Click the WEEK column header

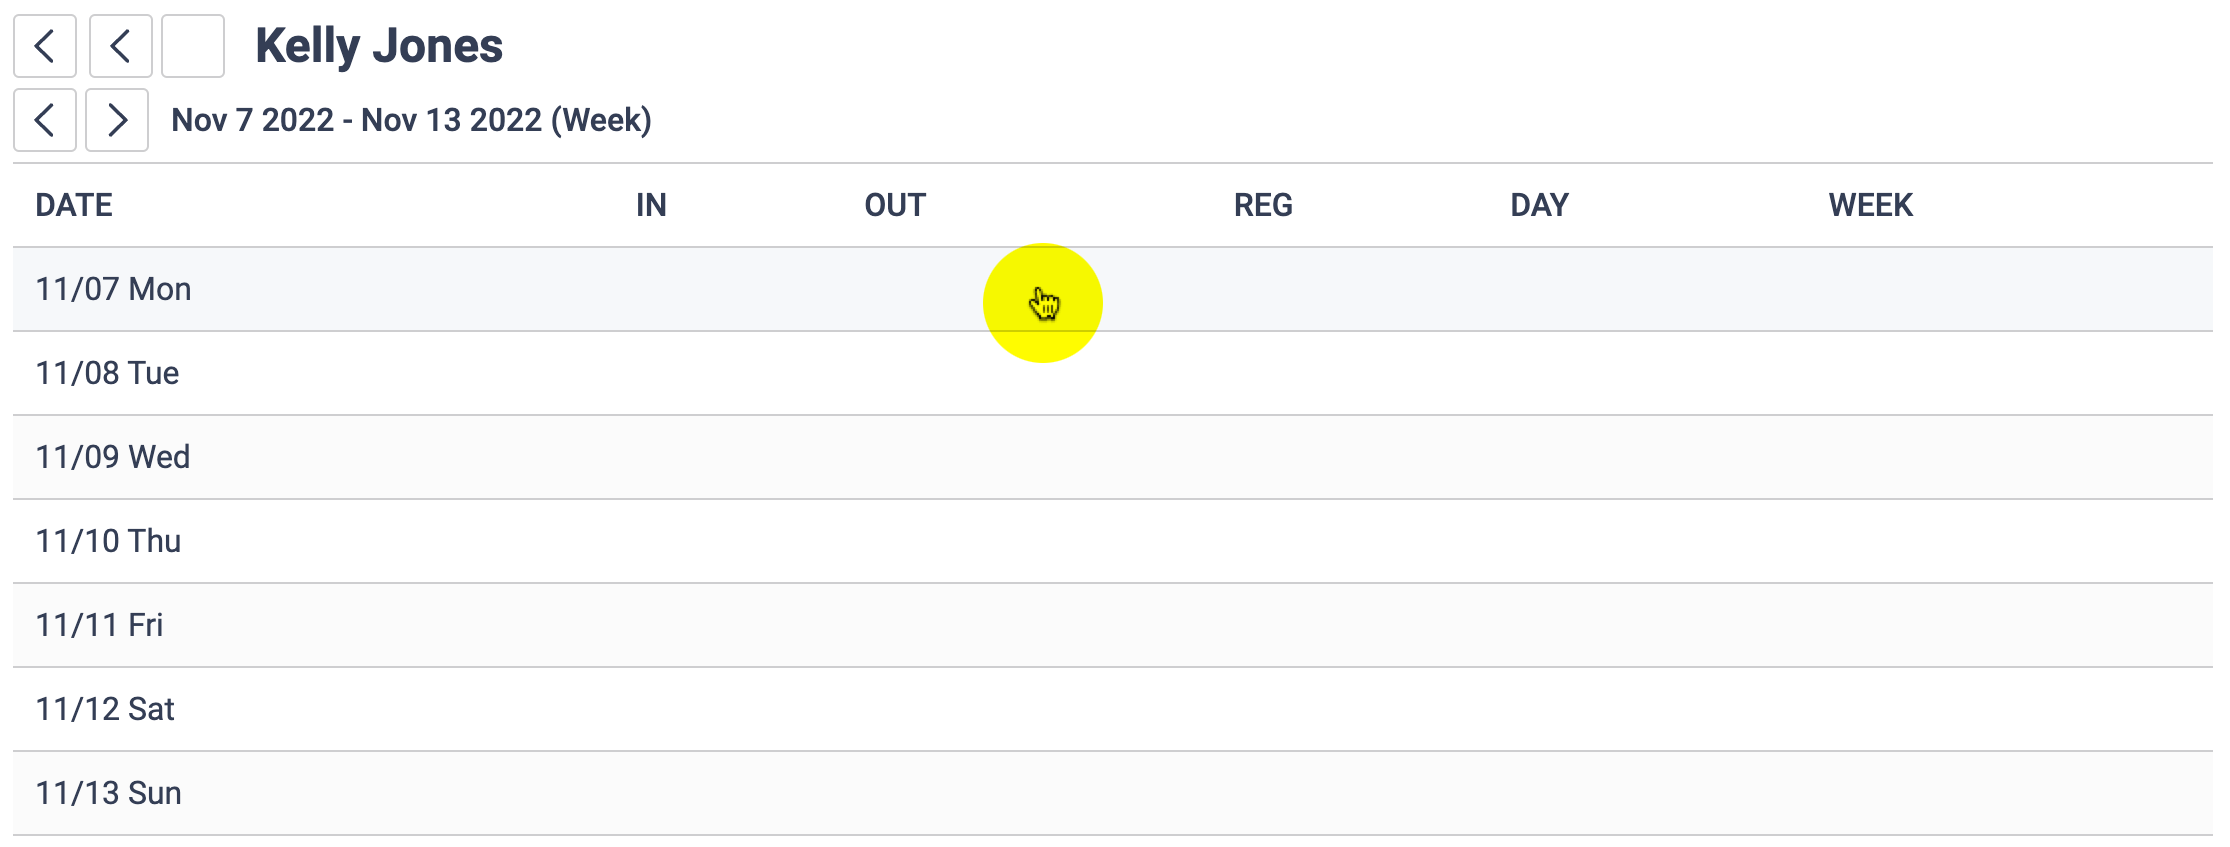(1870, 204)
